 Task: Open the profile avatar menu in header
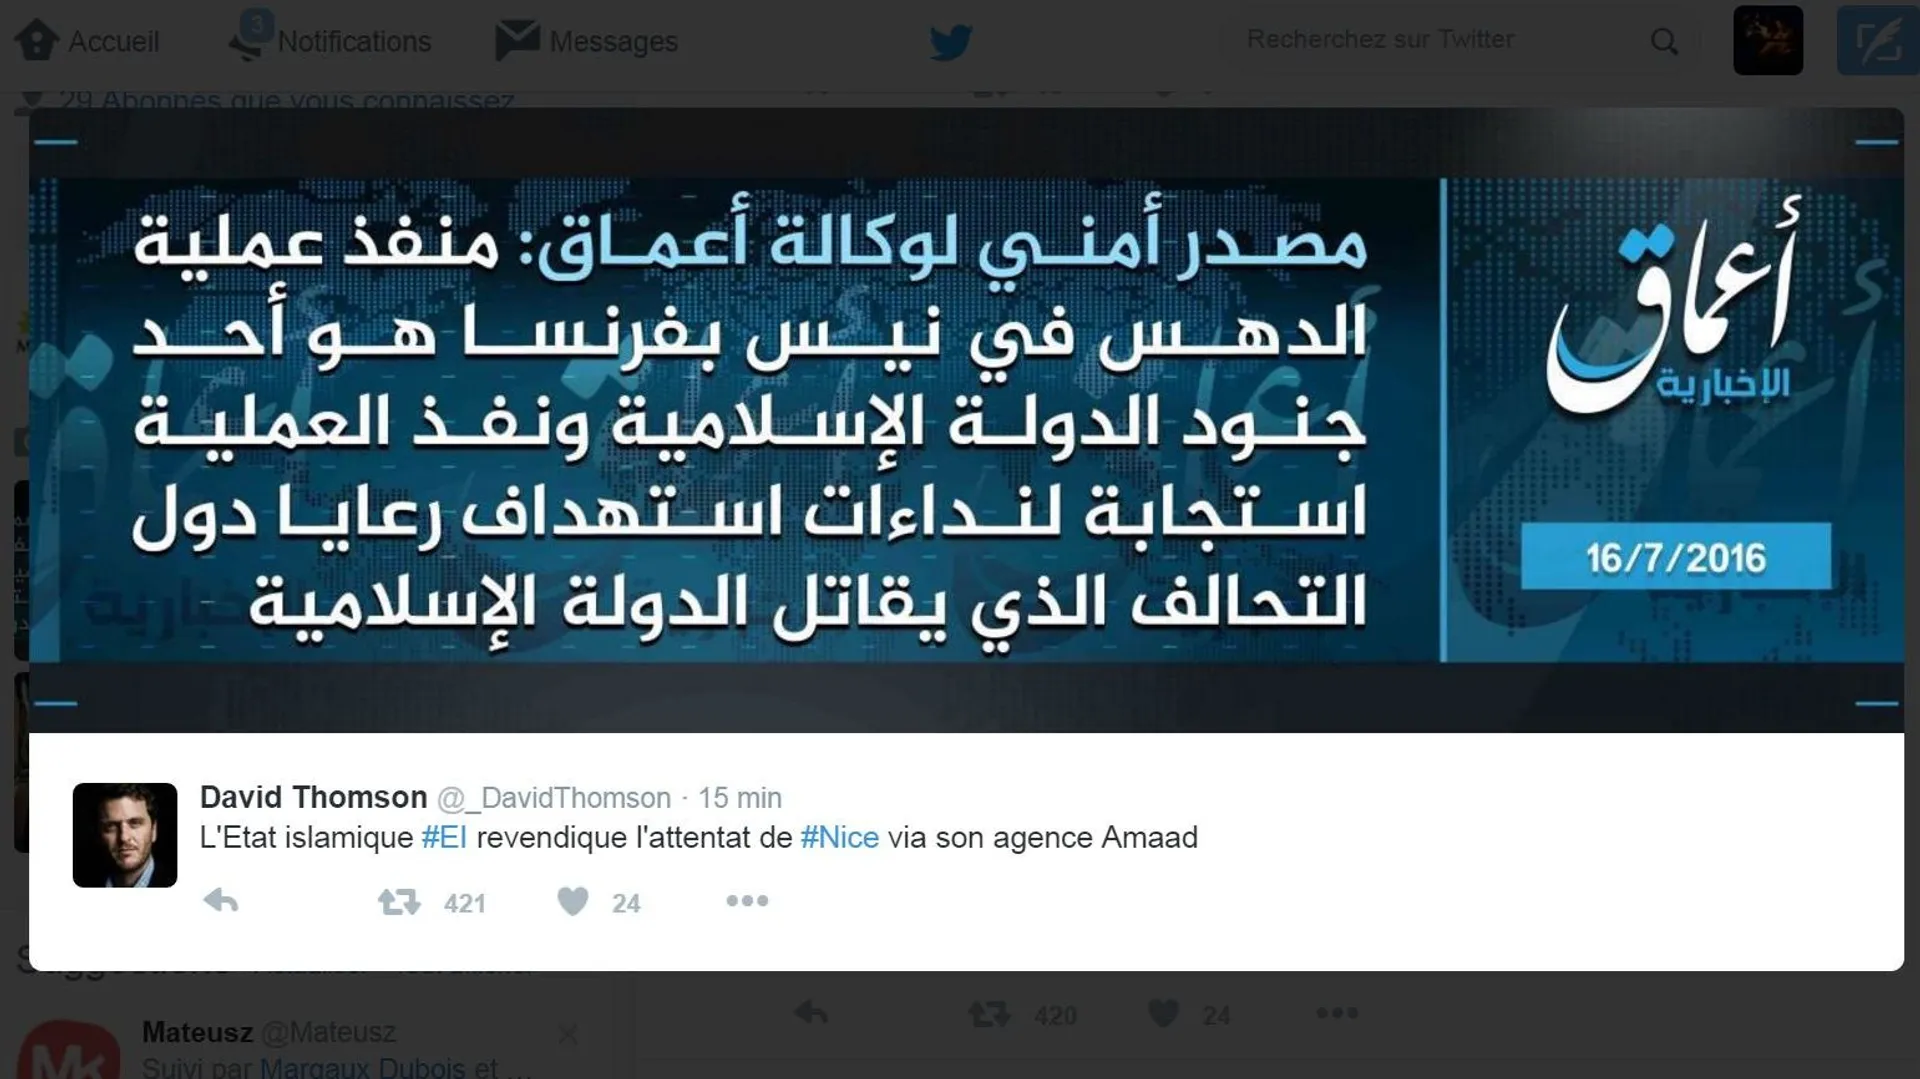[x=1768, y=41]
